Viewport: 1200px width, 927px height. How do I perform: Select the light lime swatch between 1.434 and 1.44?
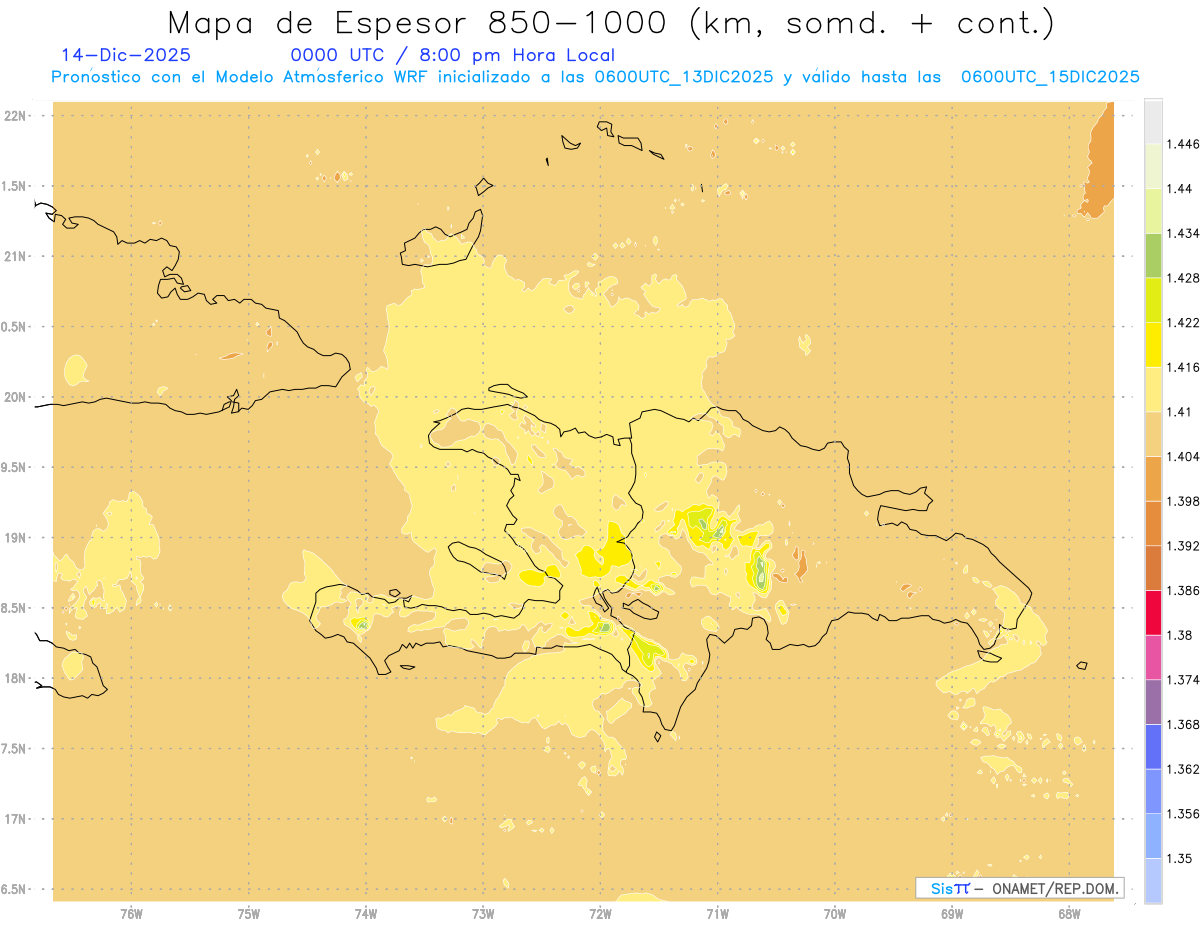[1153, 211]
